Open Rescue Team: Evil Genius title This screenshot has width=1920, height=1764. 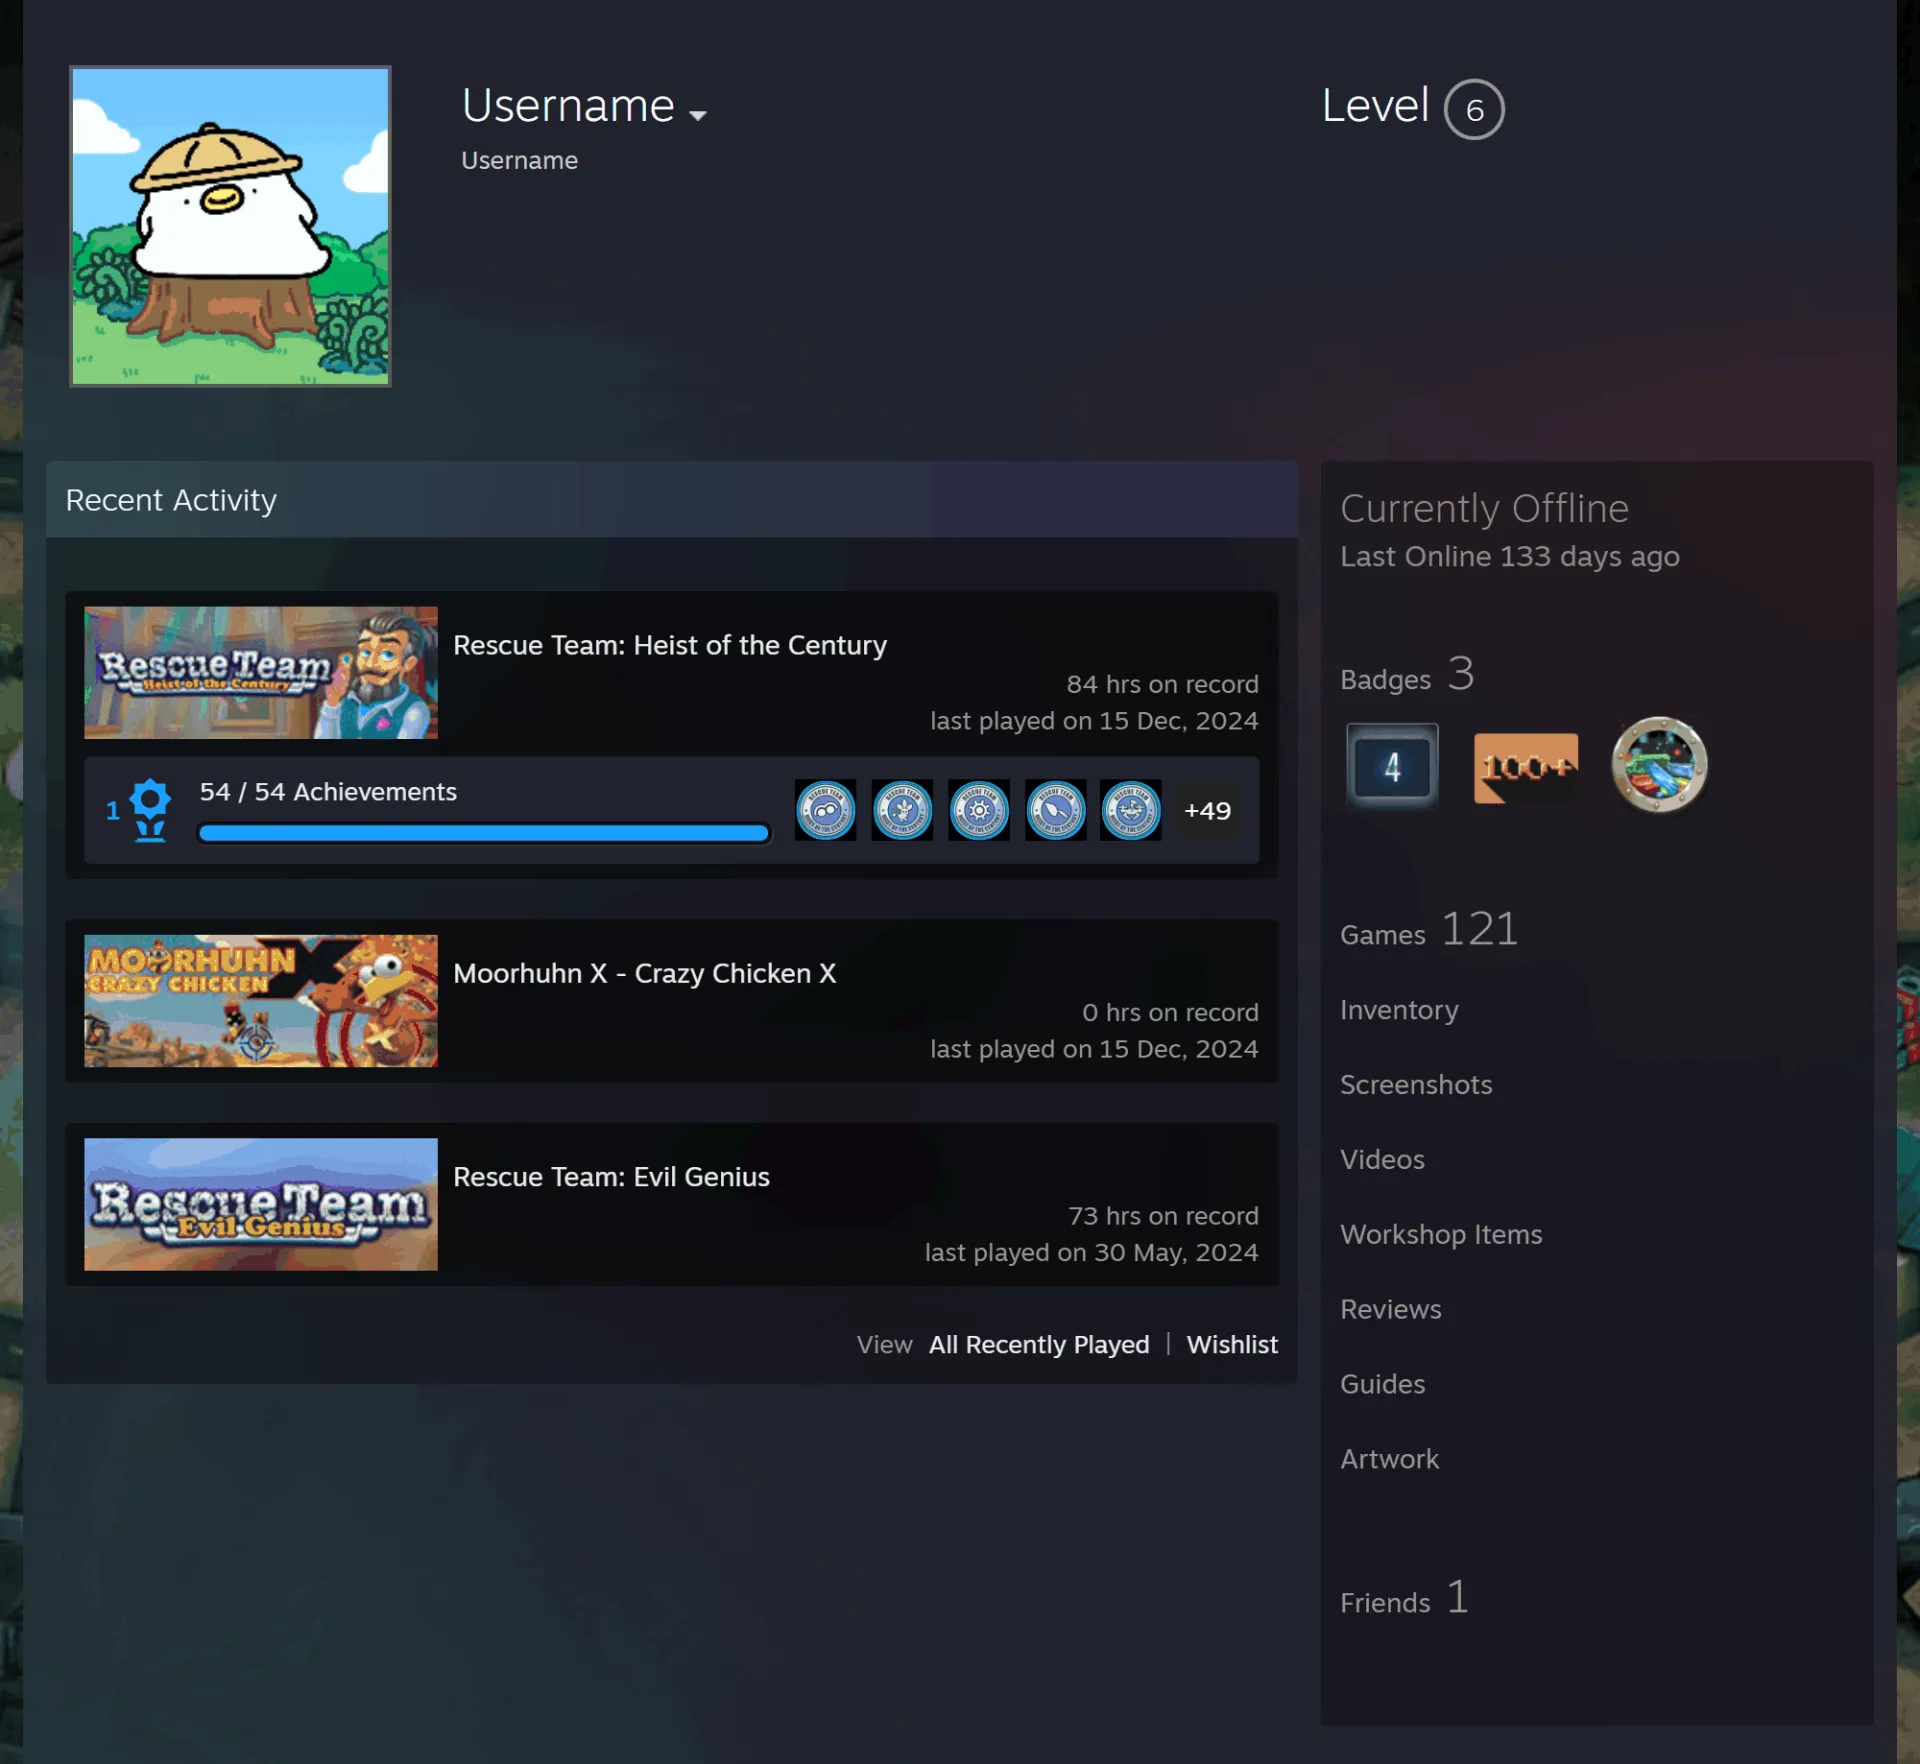612,1177
